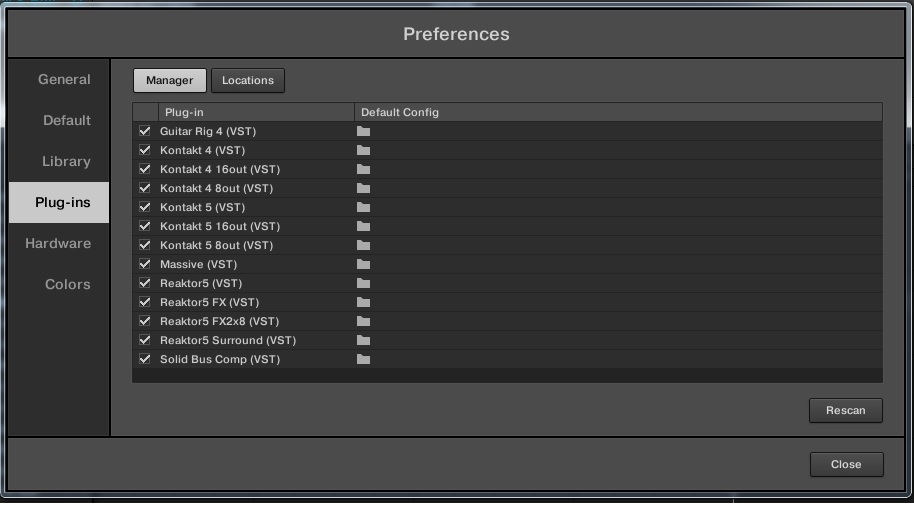Open Solid Bus Comp default config folder
This screenshot has width=914, height=505.
coord(363,359)
